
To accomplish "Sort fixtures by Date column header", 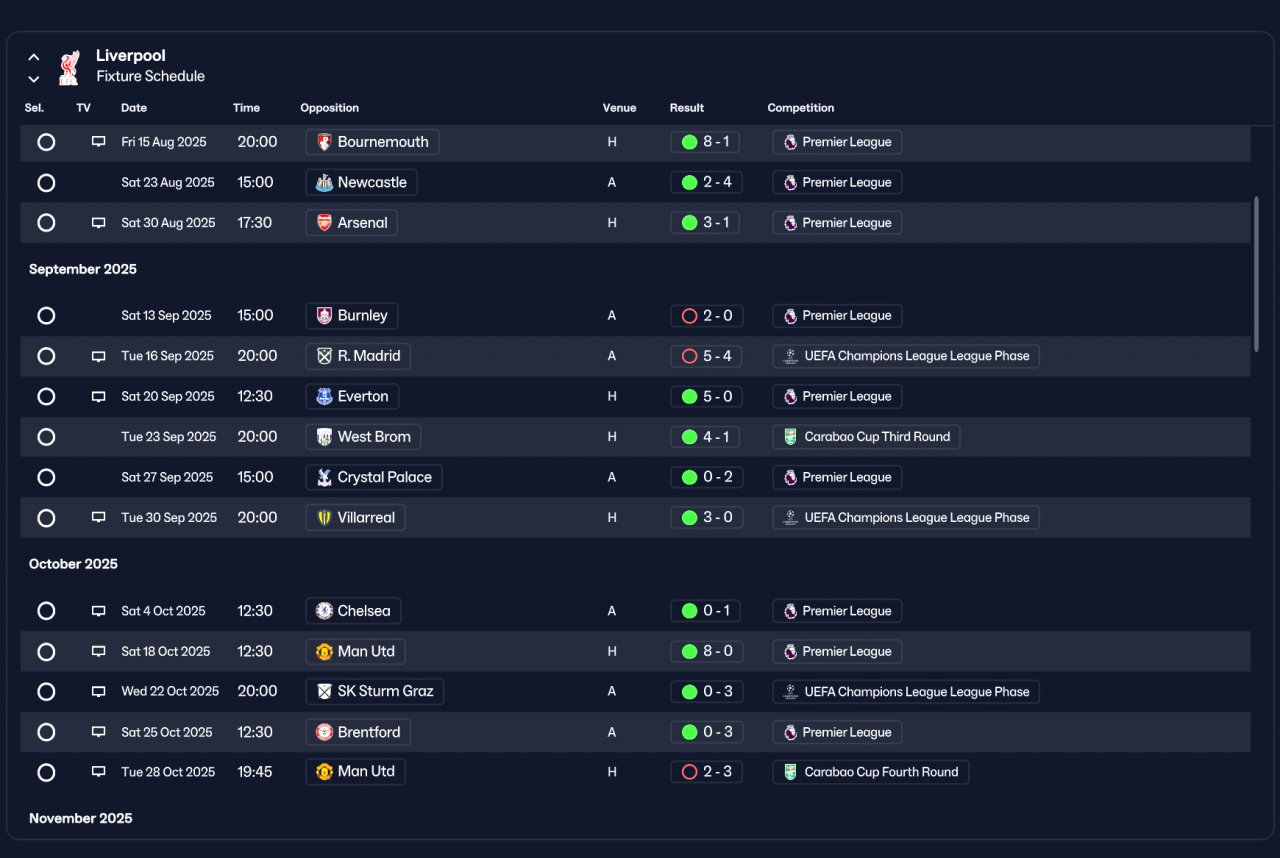I will pos(134,108).
